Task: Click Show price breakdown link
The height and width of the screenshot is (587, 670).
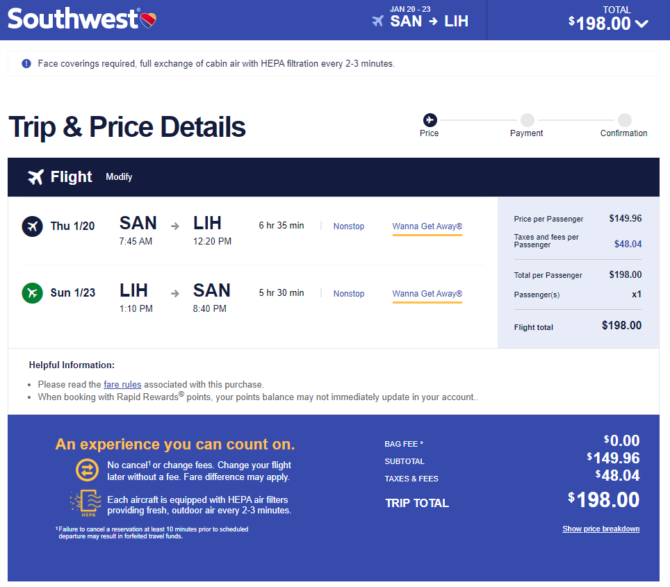Action: coord(601,529)
